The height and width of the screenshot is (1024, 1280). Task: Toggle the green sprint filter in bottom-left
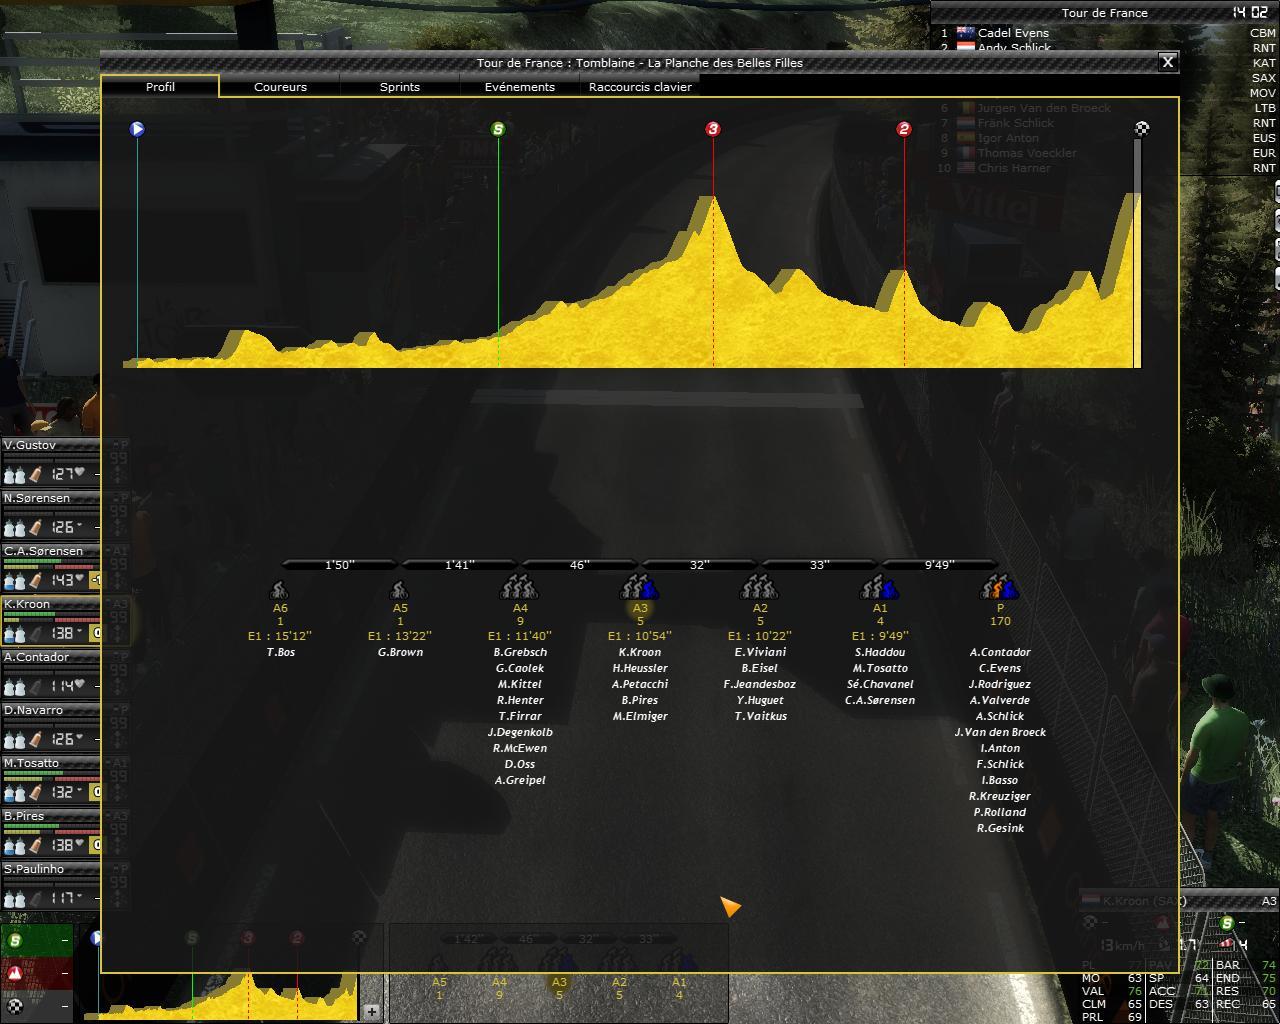(15, 941)
